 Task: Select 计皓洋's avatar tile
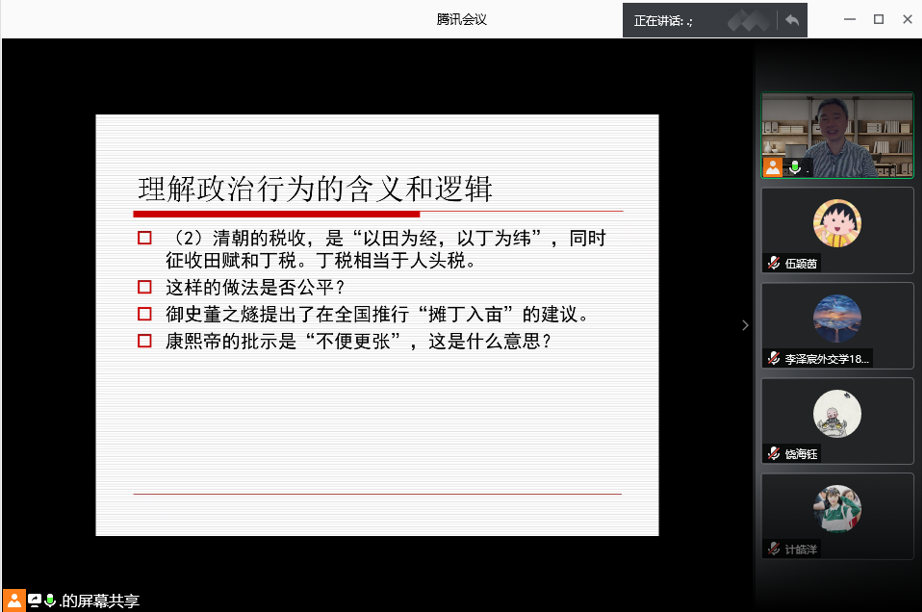(x=838, y=508)
